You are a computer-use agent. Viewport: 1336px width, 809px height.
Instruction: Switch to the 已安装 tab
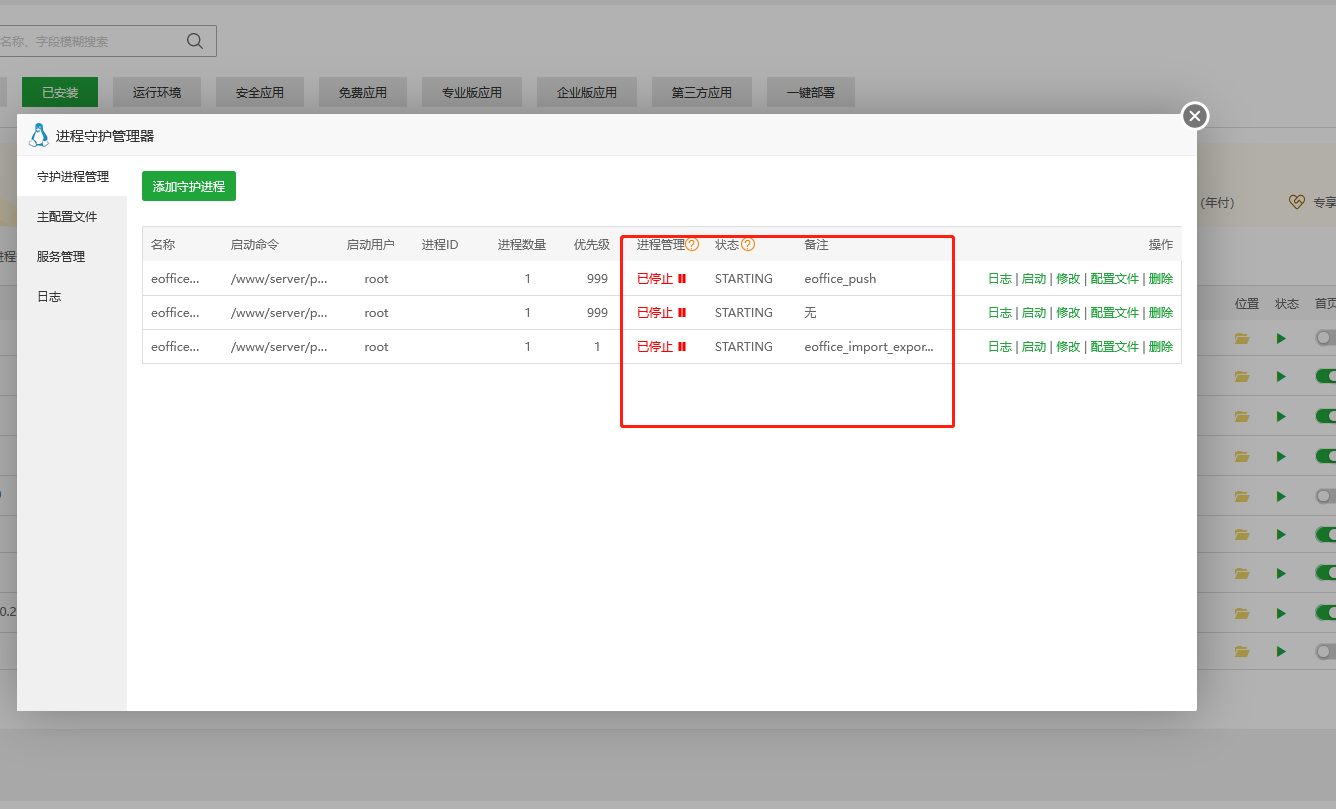point(60,92)
